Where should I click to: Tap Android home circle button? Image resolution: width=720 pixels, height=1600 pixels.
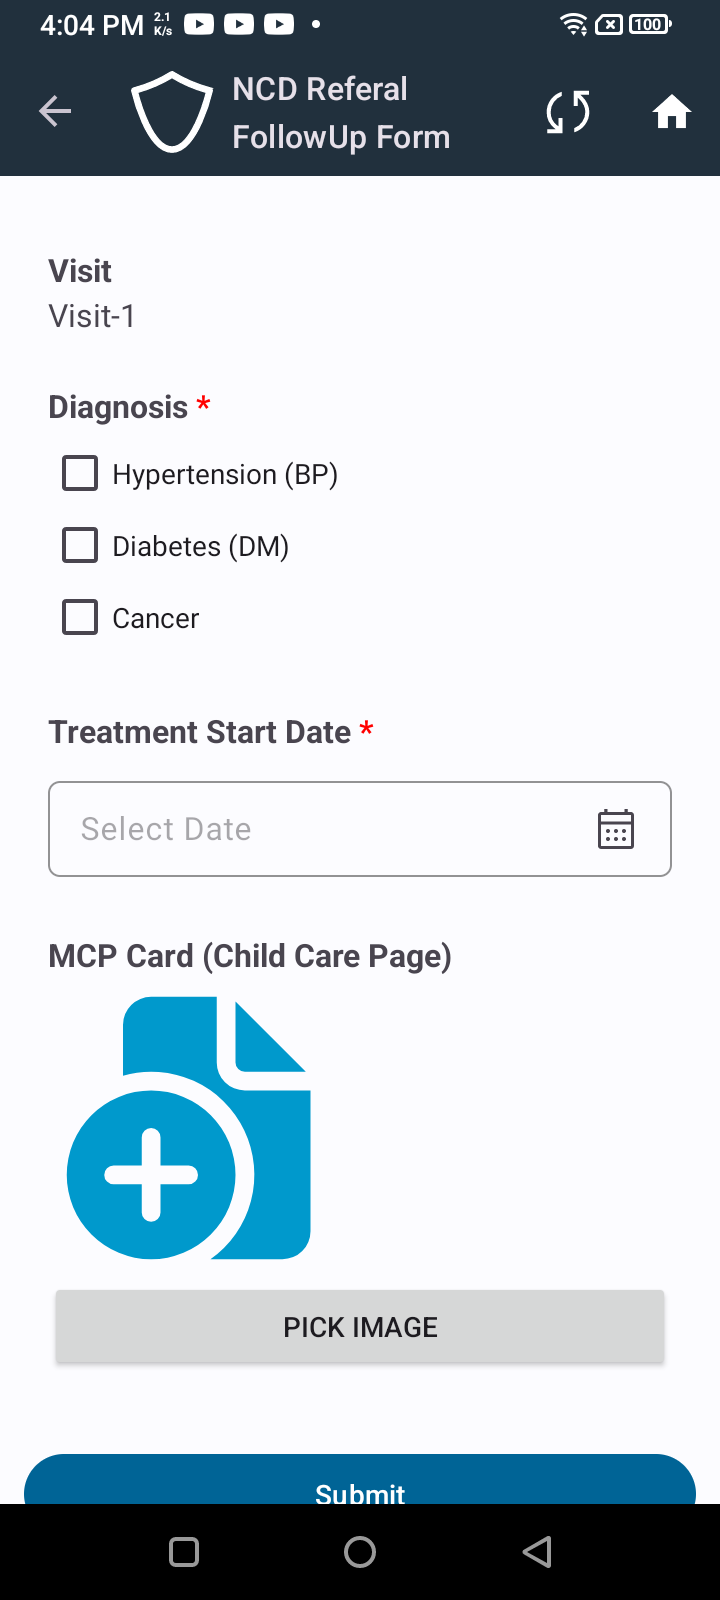[360, 1552]
